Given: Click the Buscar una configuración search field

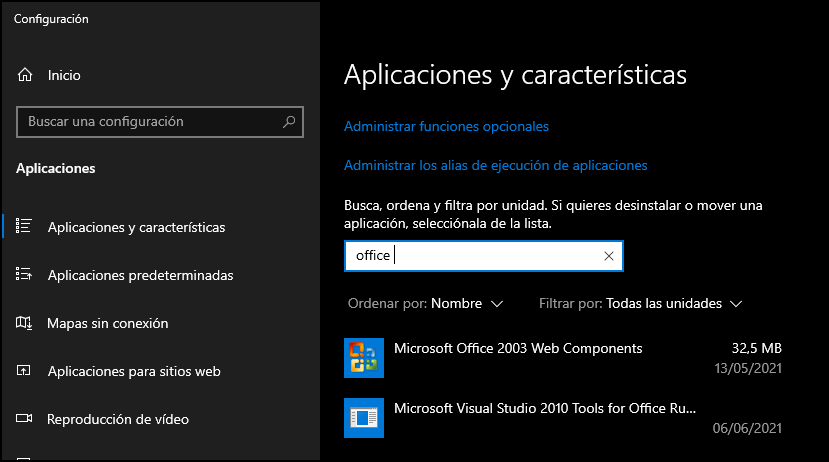Looking at the screenshot, I should (x=160, y=122).
